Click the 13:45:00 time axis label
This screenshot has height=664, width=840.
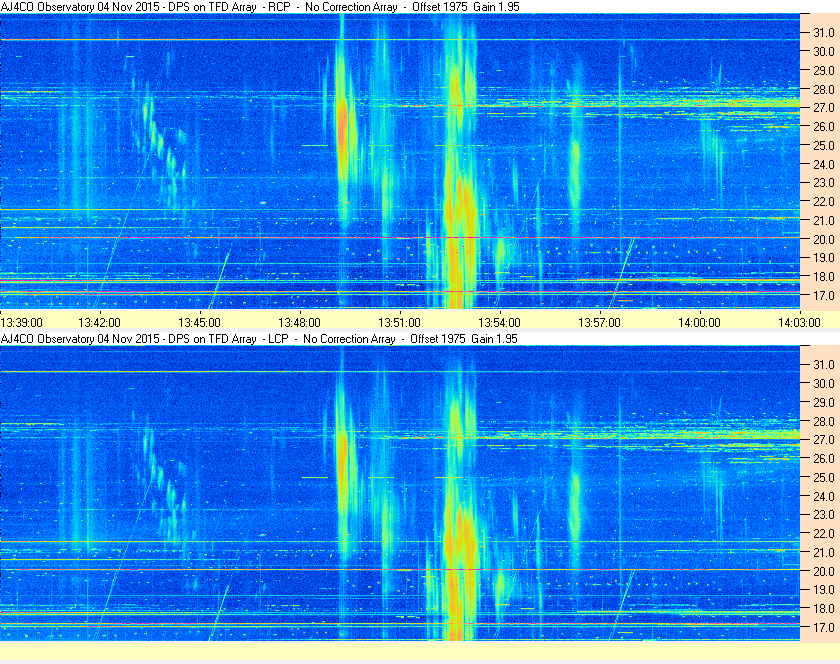point(199,323)
